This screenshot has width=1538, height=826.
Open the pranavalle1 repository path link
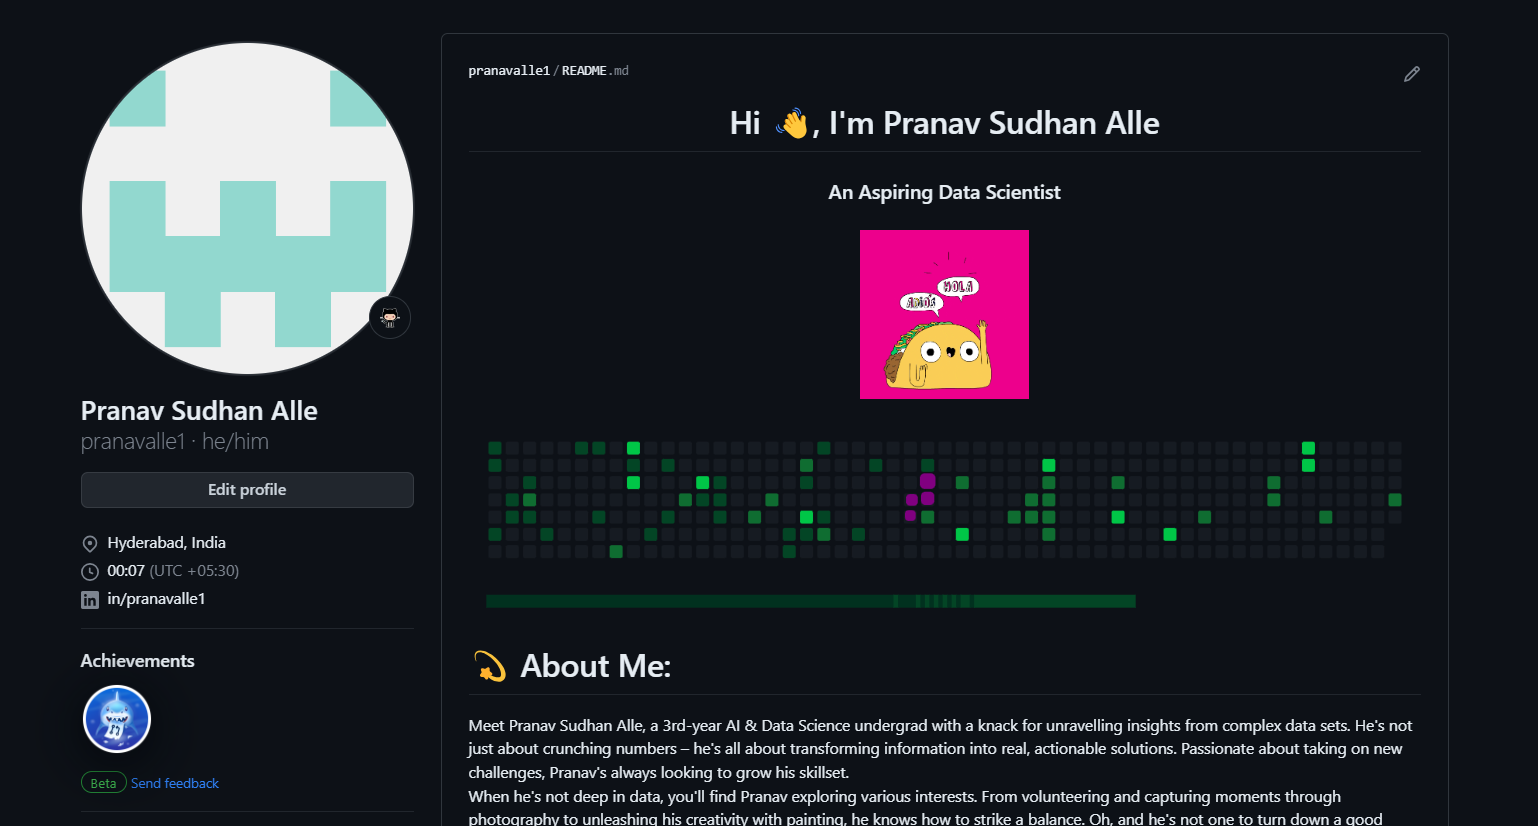point(509,71)
